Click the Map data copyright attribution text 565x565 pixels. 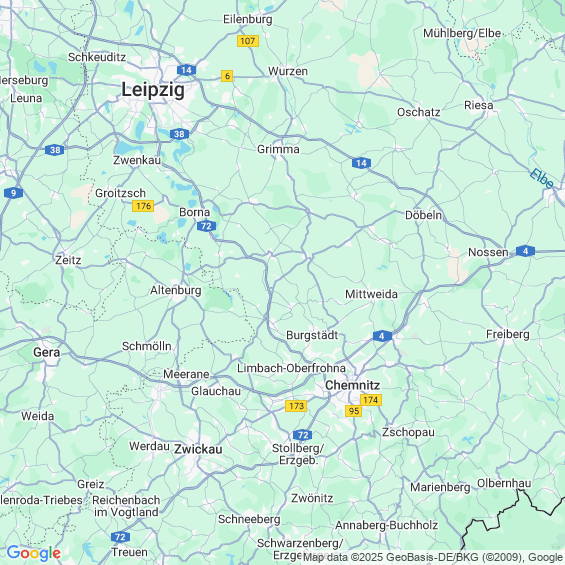click(433, 557)
